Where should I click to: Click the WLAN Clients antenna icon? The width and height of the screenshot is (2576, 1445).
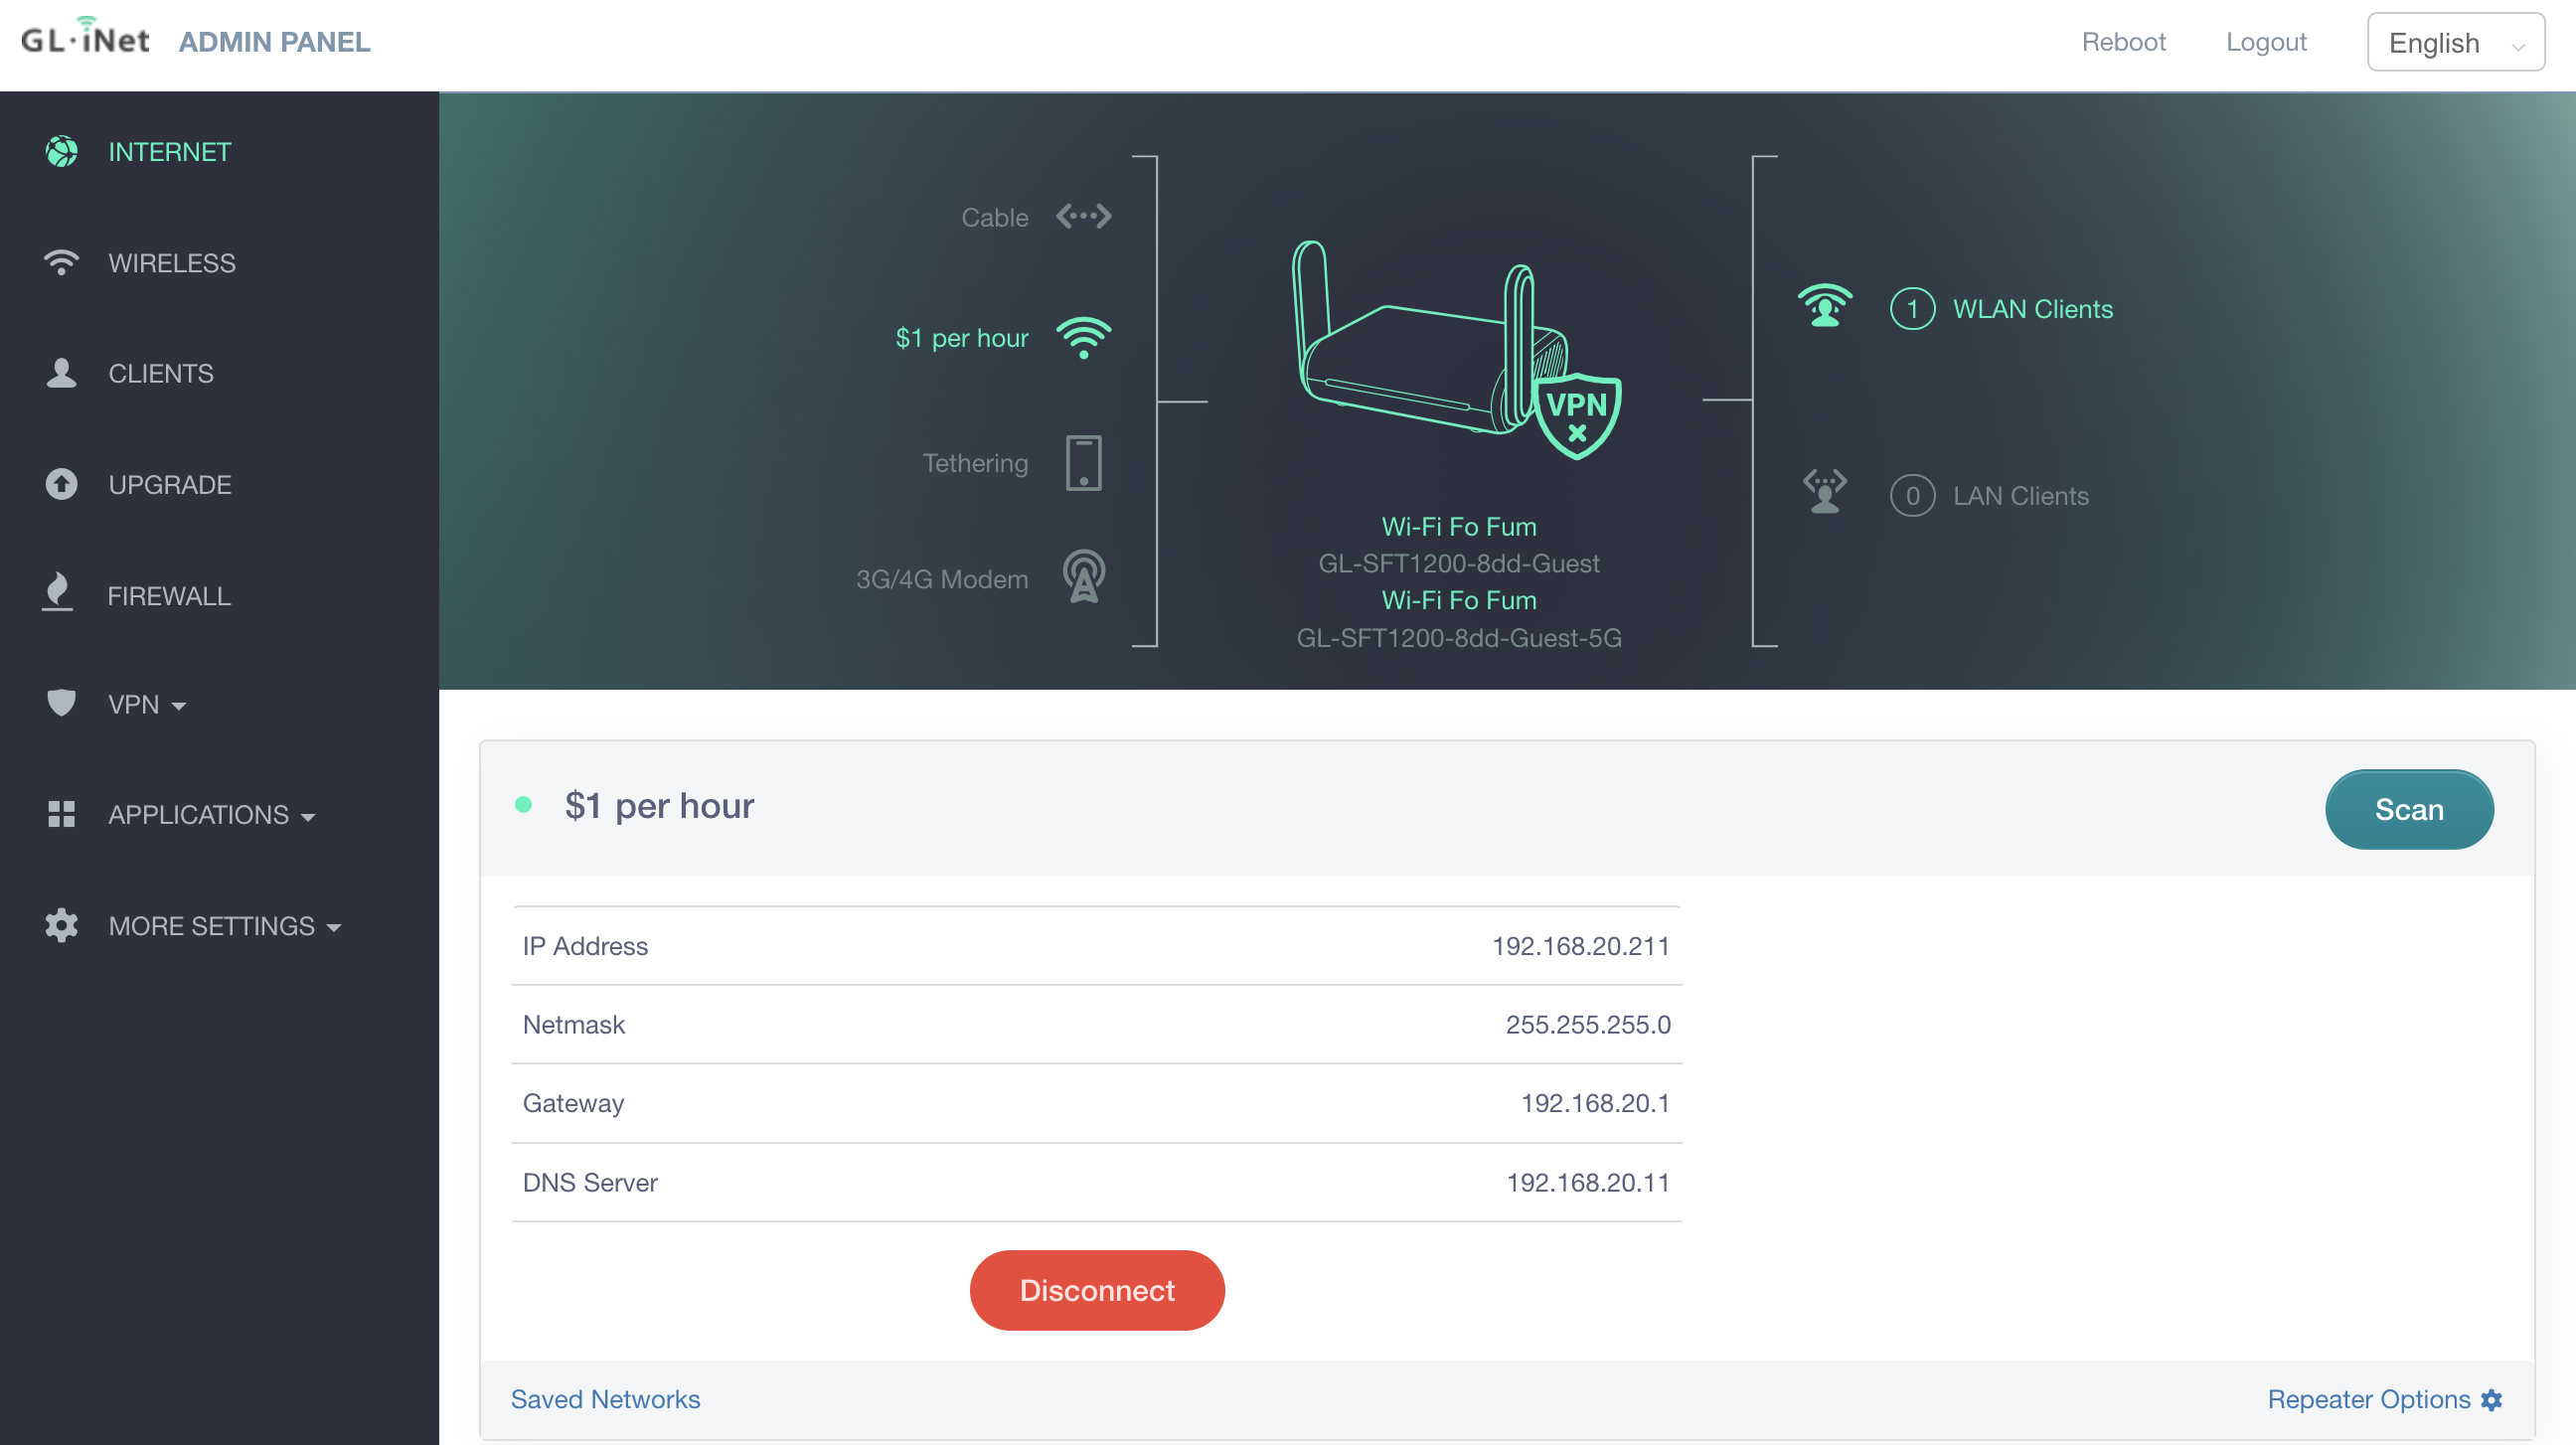point(1824,307)
